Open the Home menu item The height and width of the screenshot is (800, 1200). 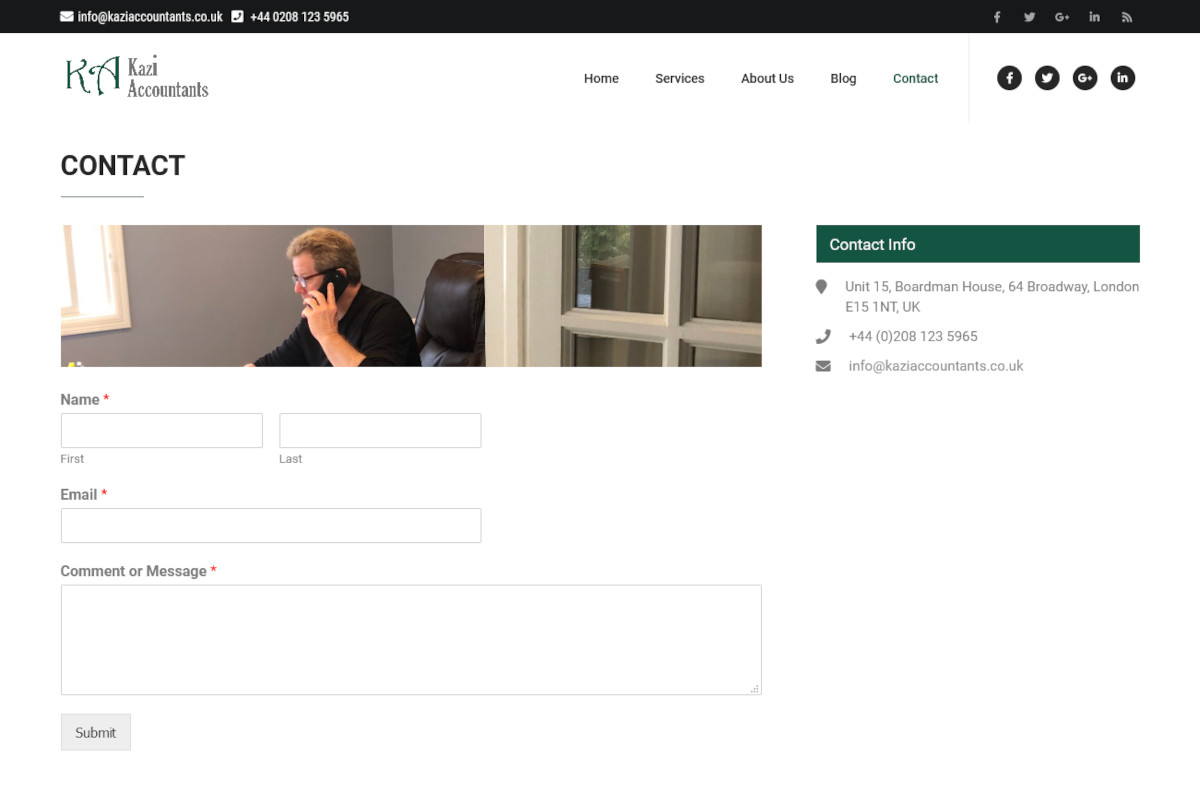(601, 78)
